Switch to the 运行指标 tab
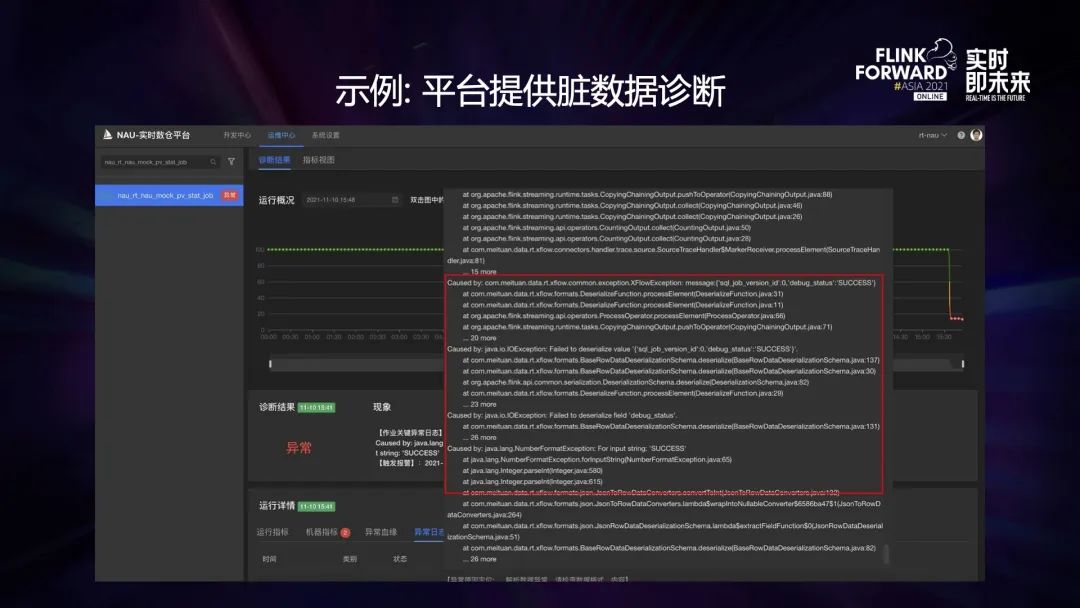The image size is (1080, 608). tap(273, 532)
